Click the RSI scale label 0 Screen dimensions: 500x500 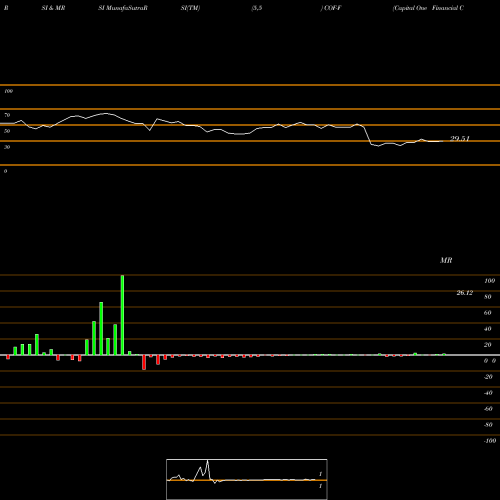[5, 171]
